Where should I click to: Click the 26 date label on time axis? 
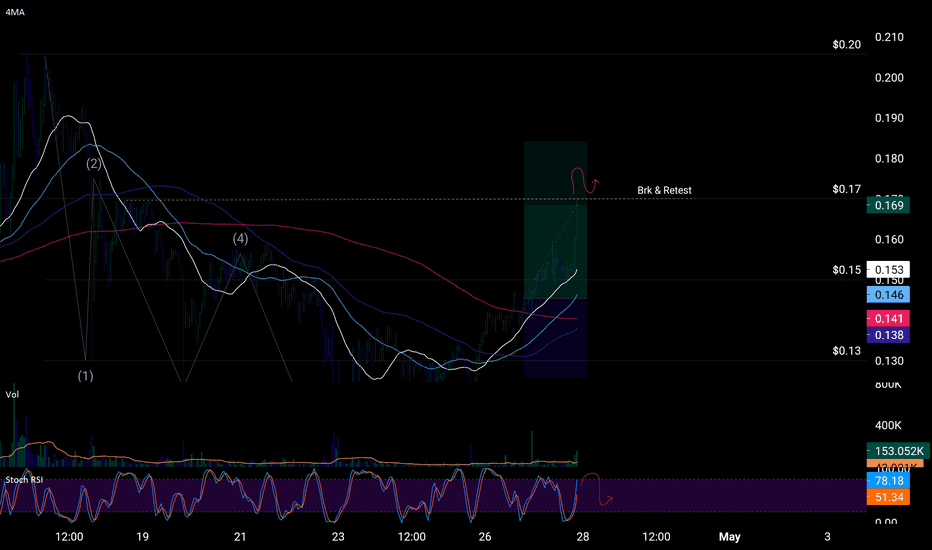(x=485, y=536)
